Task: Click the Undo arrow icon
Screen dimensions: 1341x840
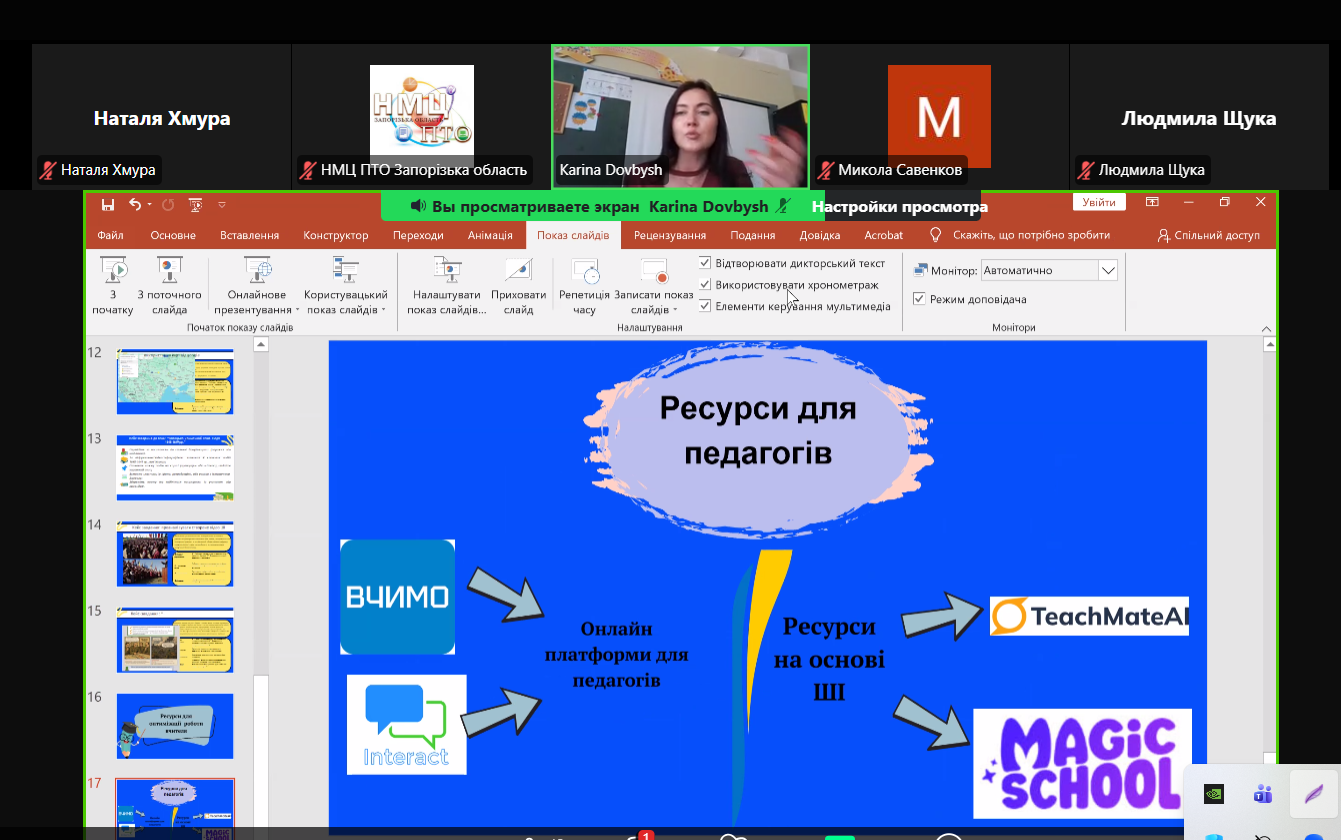Action: (x=135, y=205)
